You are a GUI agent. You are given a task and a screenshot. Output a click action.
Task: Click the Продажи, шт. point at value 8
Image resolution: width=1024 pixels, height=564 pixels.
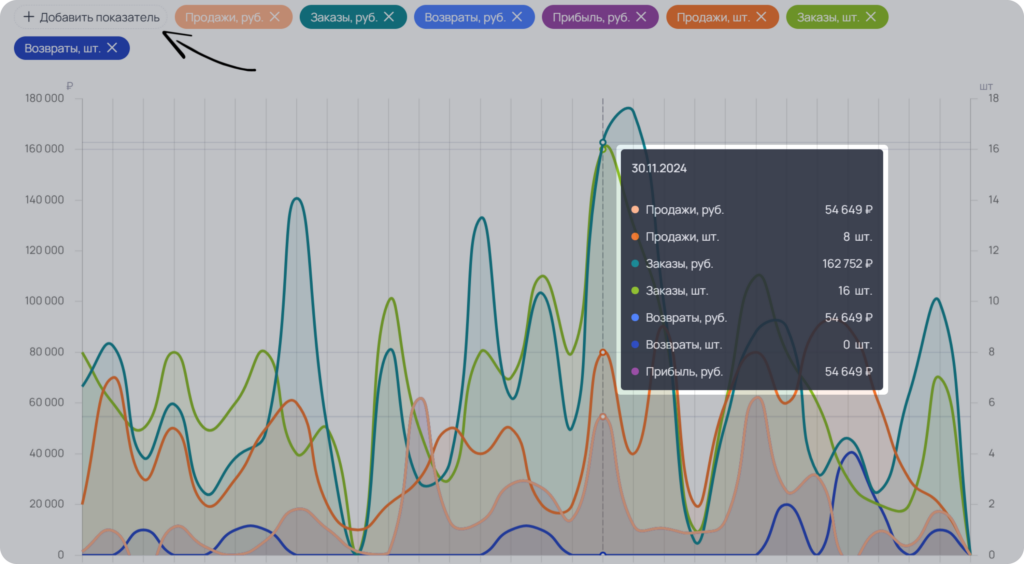603,352
